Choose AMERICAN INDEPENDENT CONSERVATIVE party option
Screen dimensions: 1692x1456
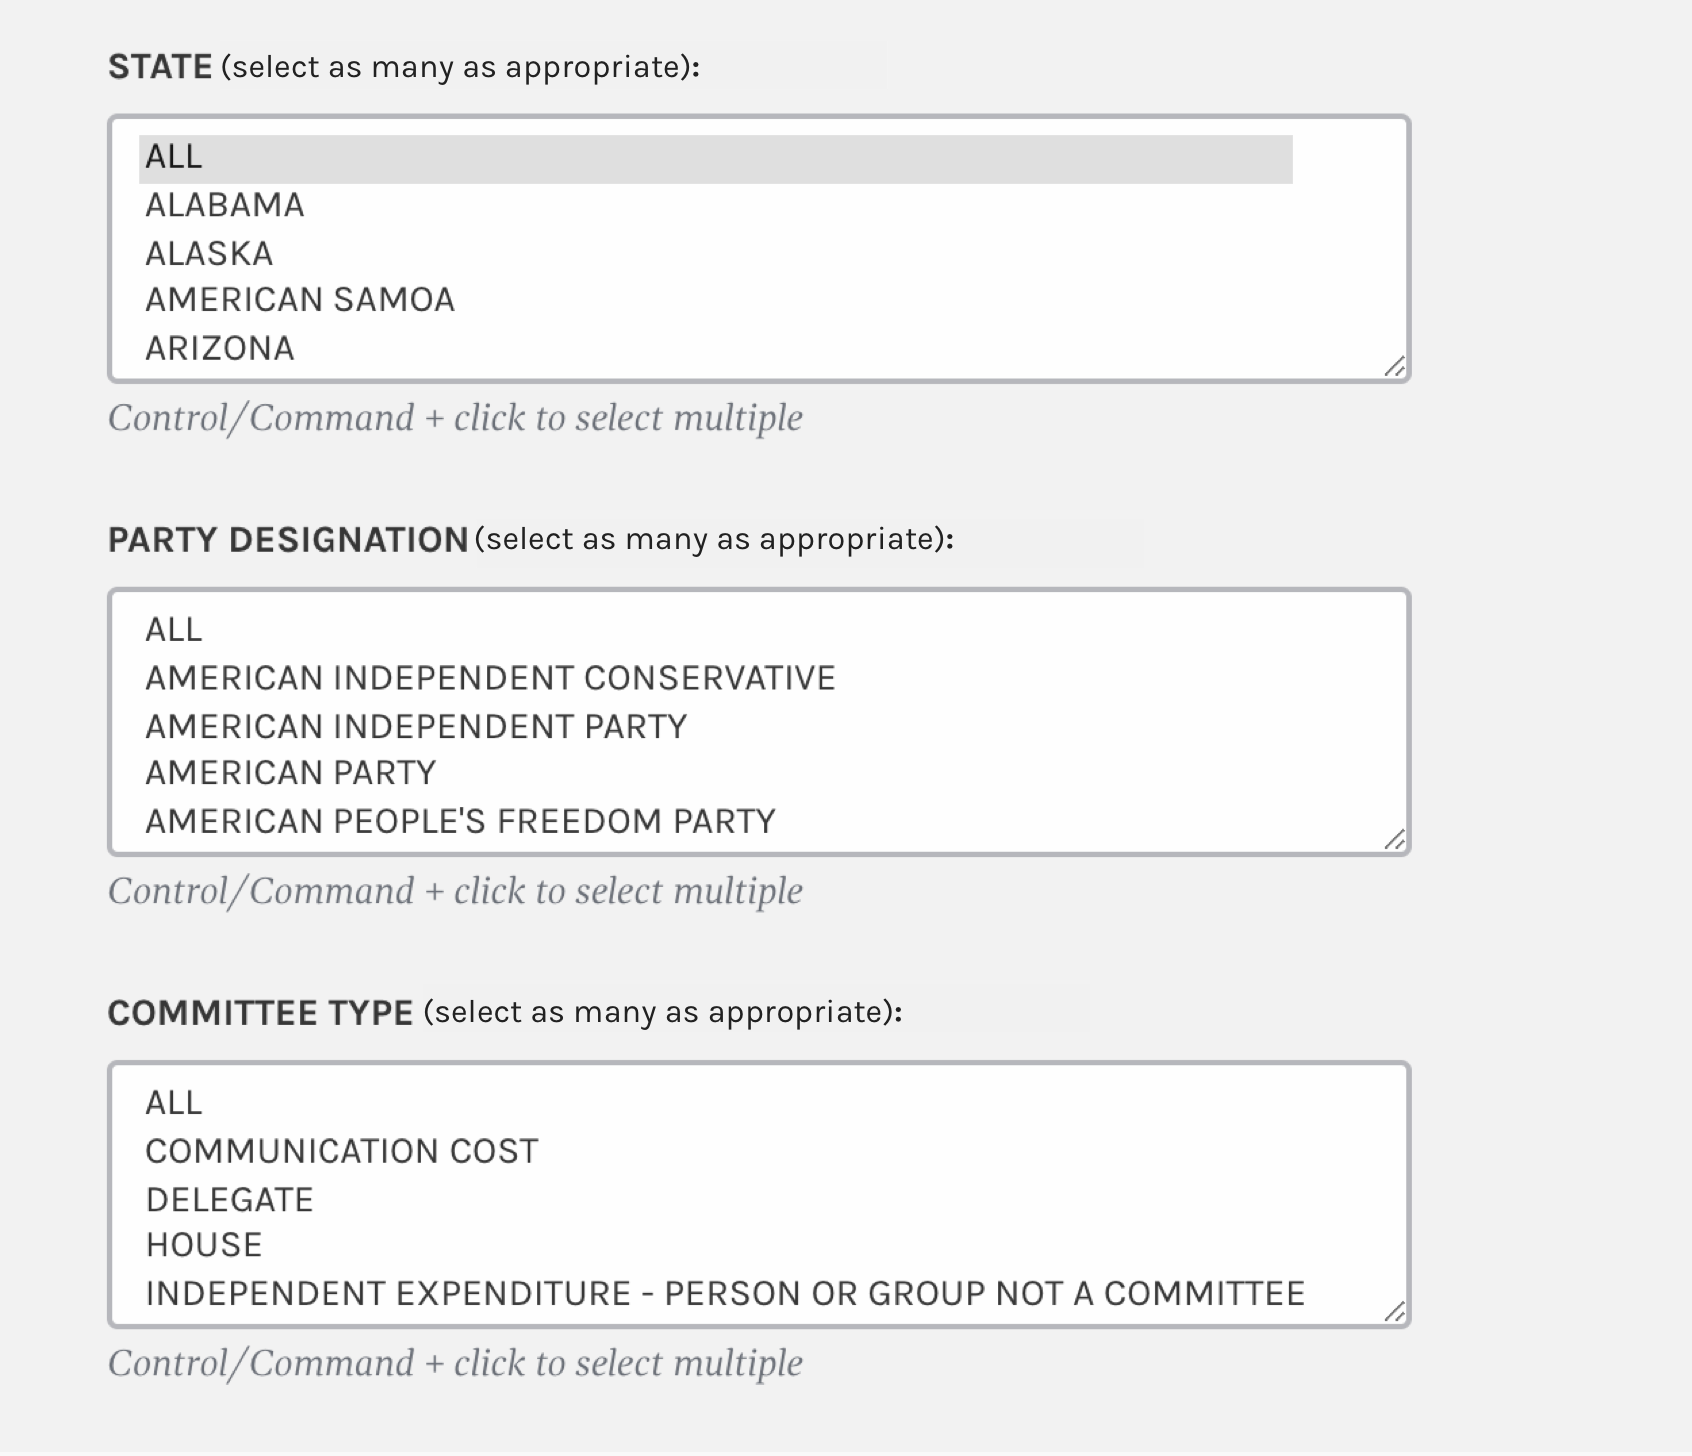[715, 678]
